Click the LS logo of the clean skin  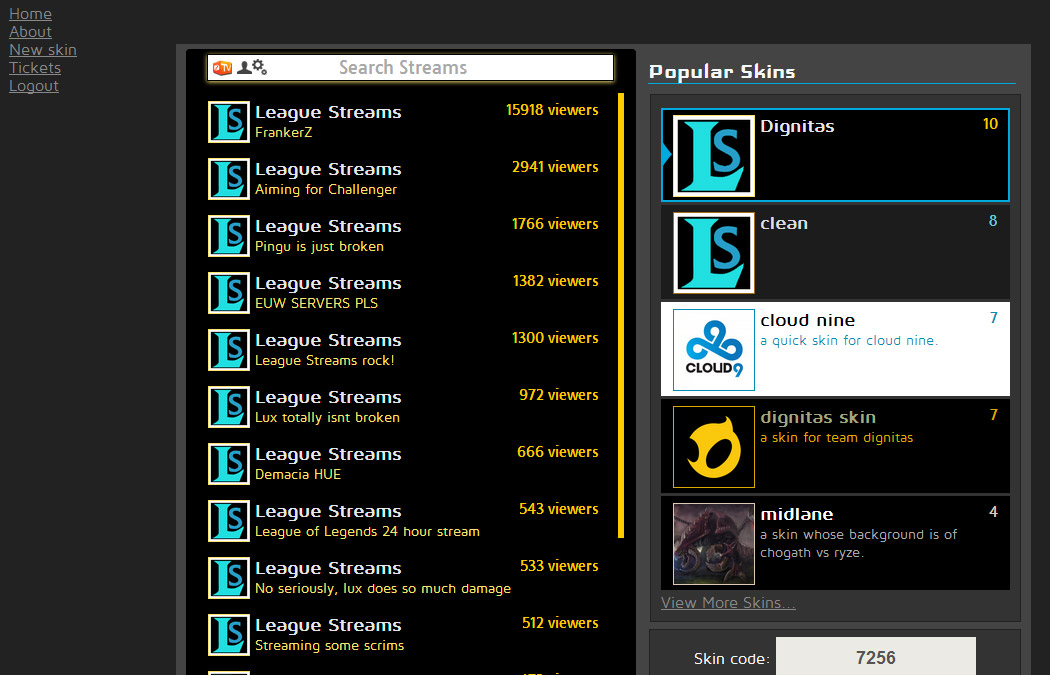713,253
